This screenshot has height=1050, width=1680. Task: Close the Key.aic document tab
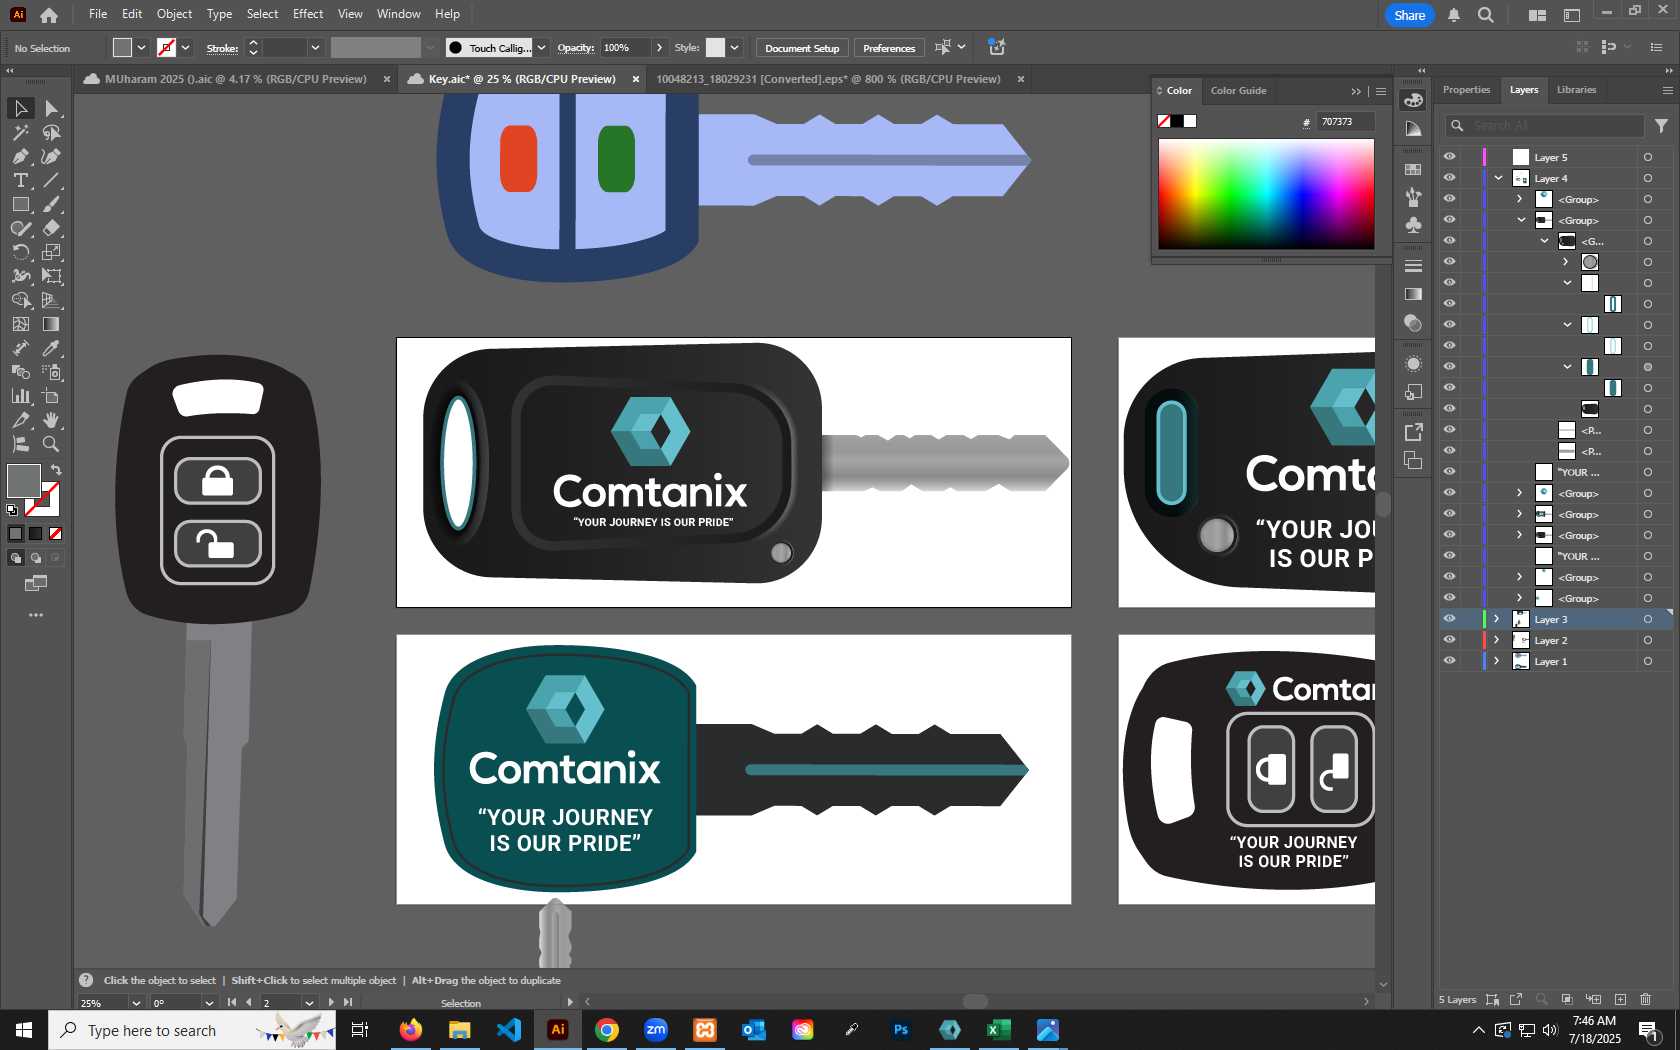pos(635,79)
